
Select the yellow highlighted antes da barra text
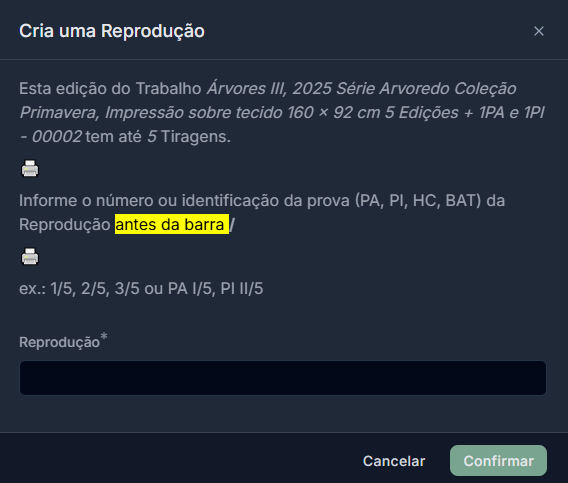tap(172, 224)
